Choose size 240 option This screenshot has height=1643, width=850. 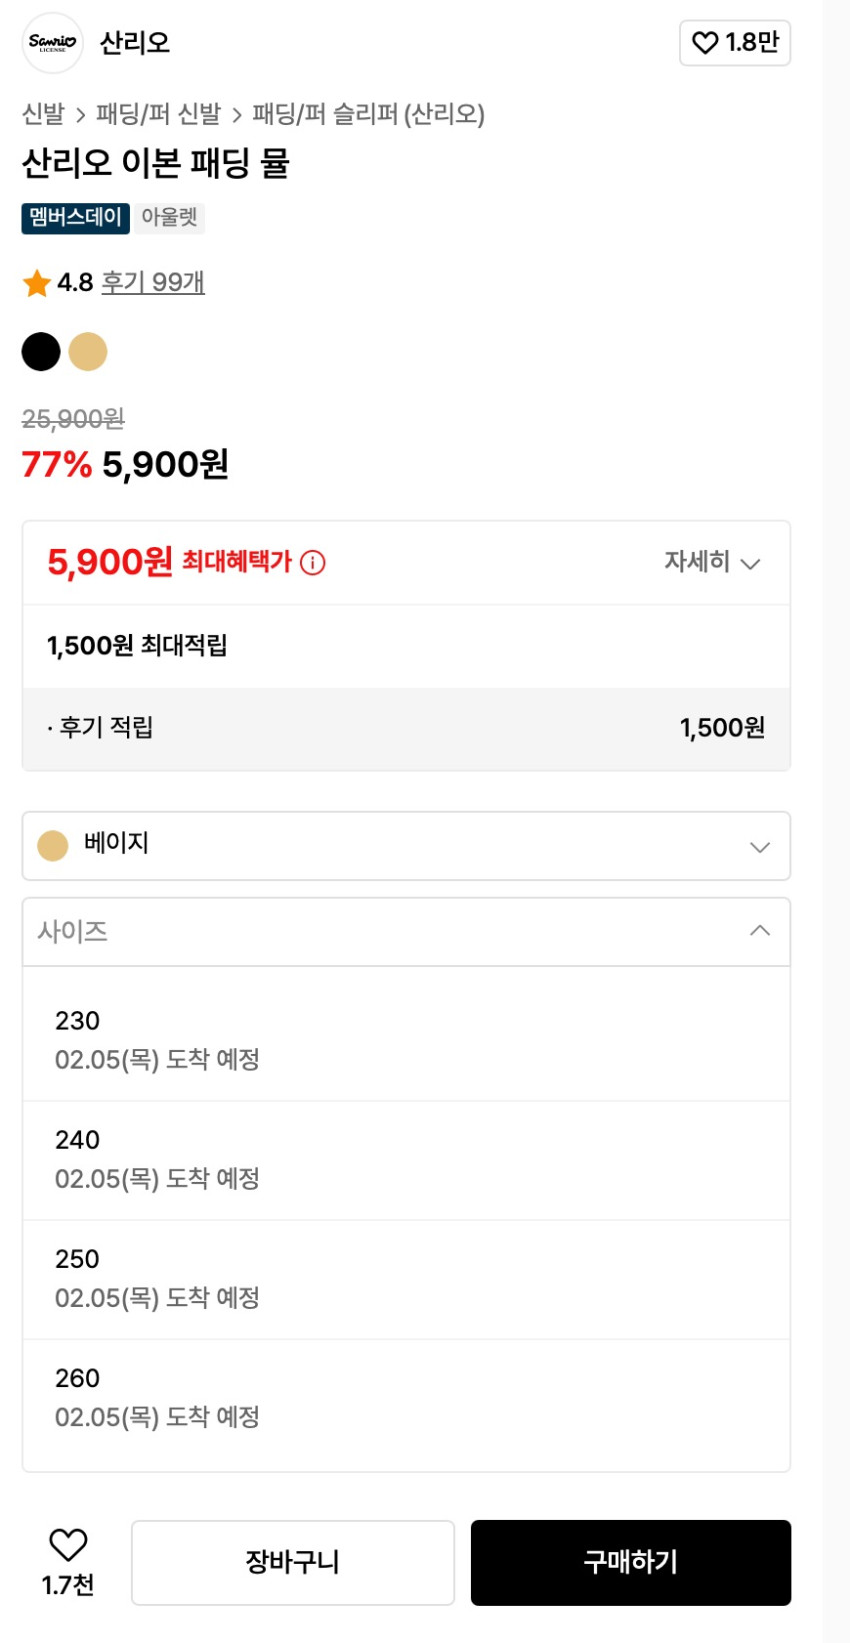406,1159
